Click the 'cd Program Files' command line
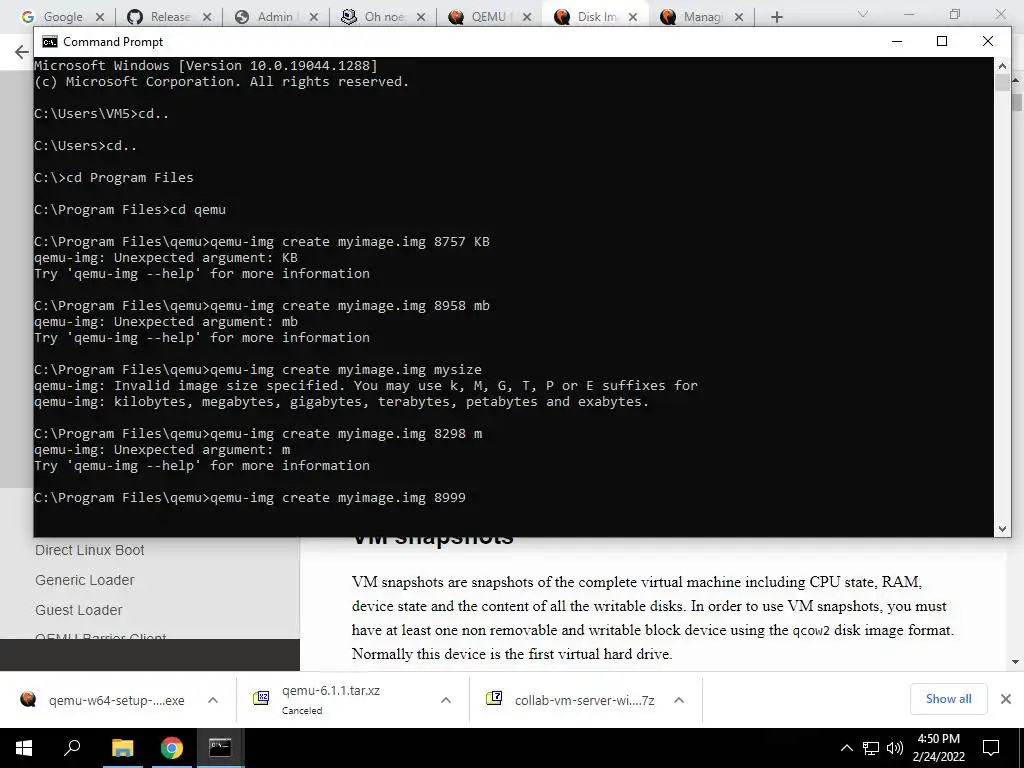The height and width of the screenshot is (768, 1024). click(x=114, y=178)
